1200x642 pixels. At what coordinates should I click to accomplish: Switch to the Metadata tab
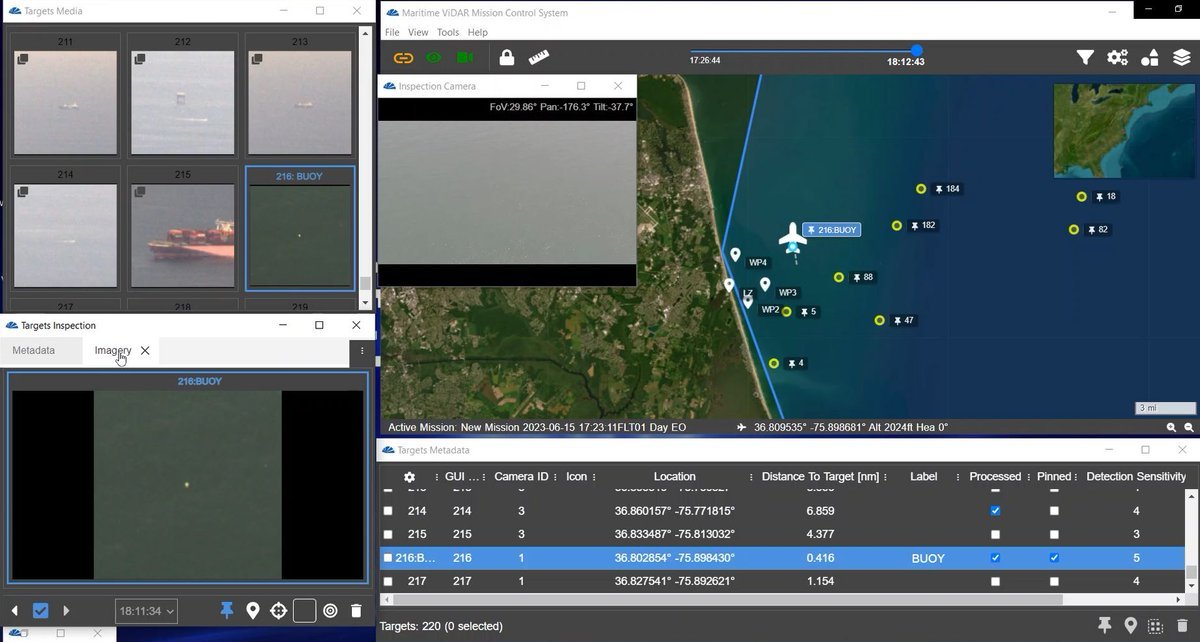(x=33, y=351)
